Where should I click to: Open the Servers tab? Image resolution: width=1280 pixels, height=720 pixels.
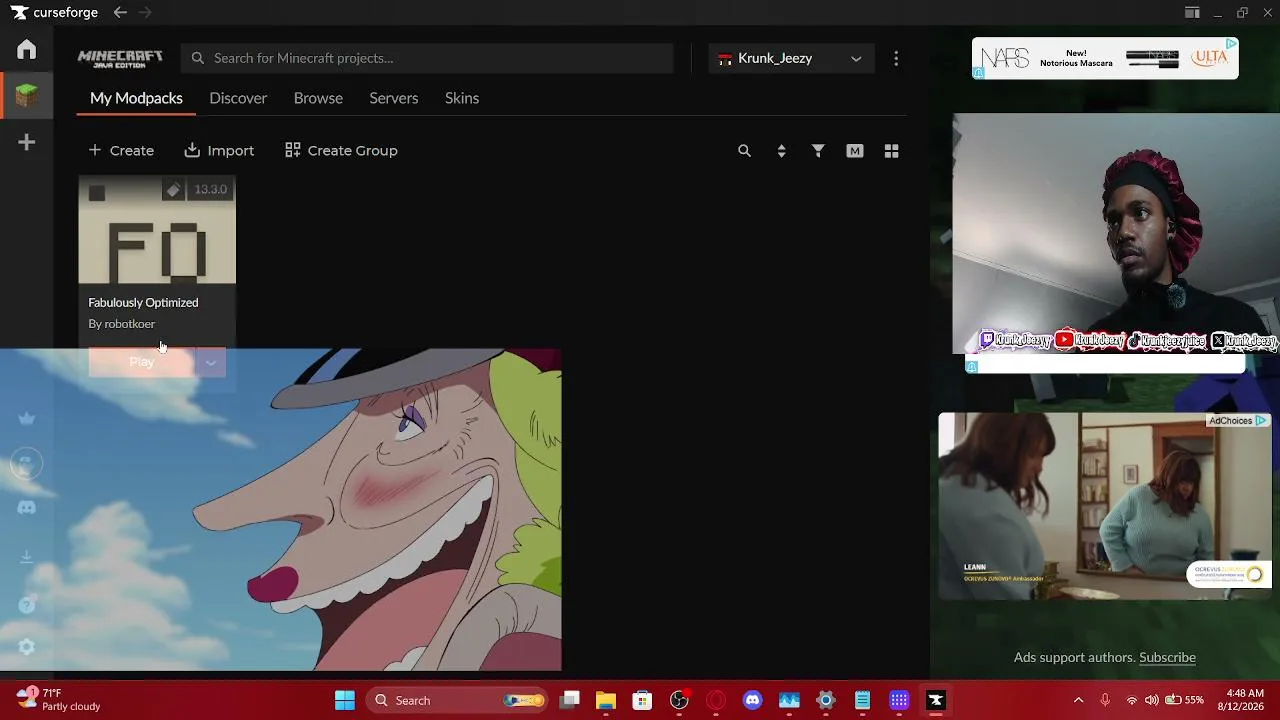[394, 98]
